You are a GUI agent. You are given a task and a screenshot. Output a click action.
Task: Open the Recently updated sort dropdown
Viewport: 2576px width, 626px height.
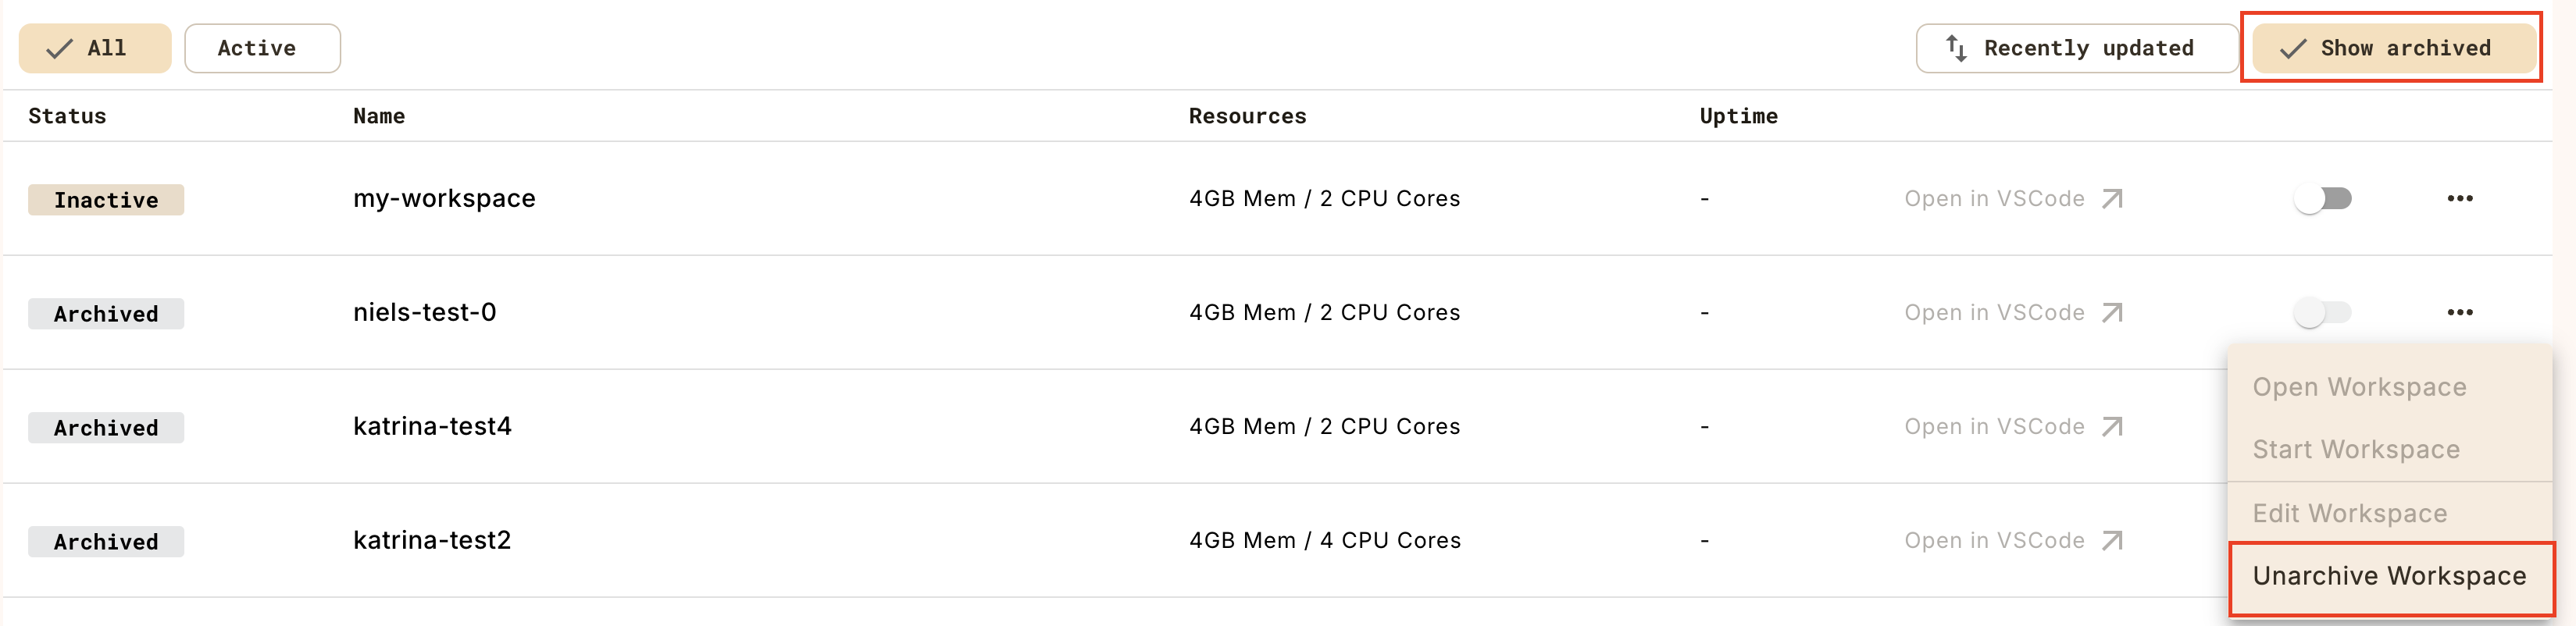pyautogui.click(x=2076, y=48)
